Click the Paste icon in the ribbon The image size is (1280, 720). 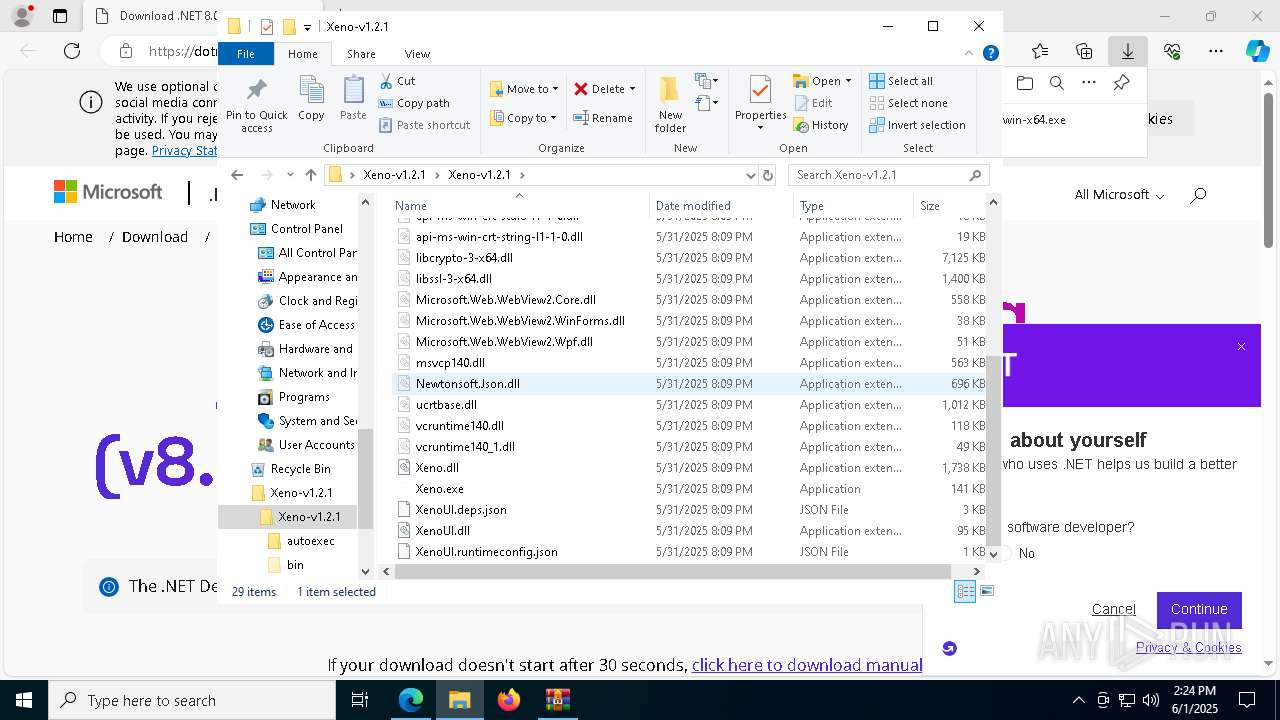pos(353,99)
